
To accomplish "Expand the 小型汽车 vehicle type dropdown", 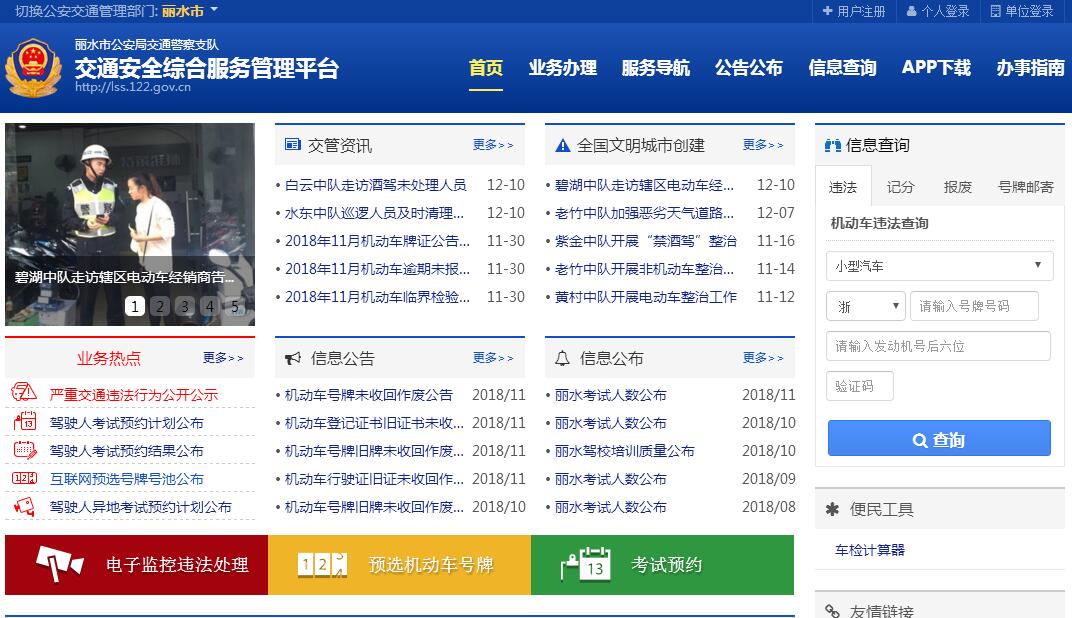I will pyautogui.click(x=938, y=266).
